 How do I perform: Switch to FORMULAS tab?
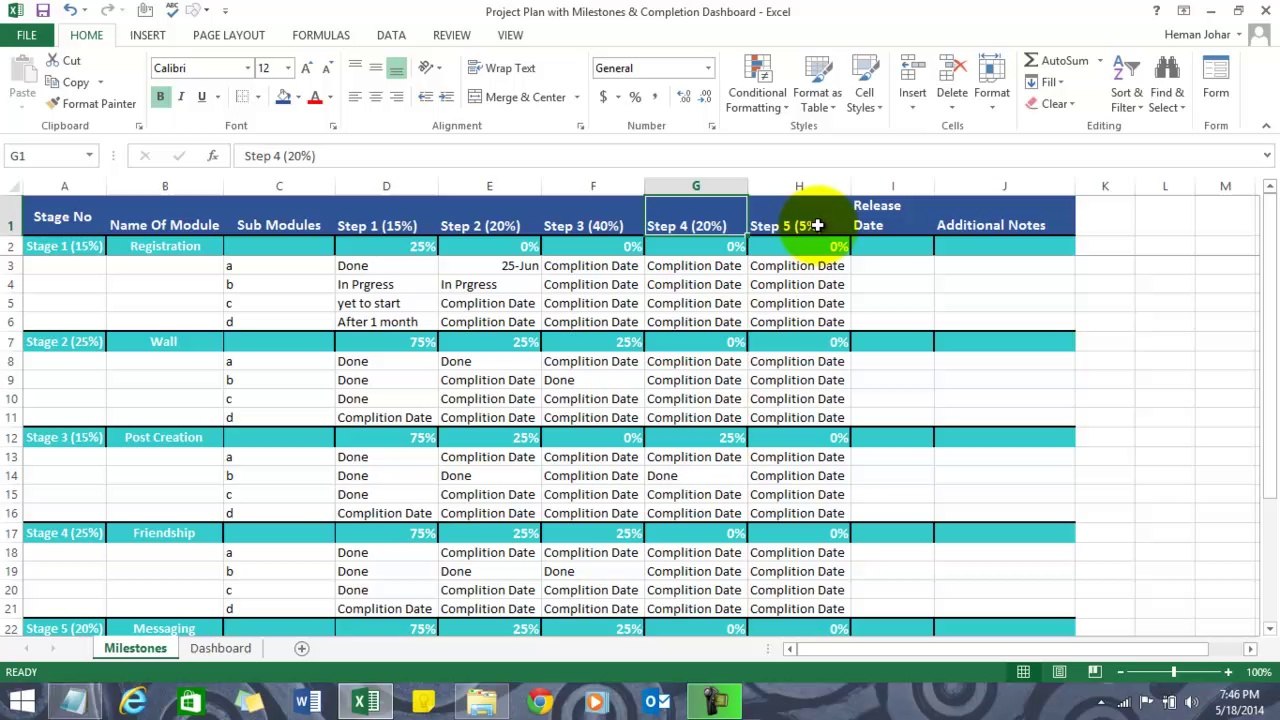tap(321, 35)
